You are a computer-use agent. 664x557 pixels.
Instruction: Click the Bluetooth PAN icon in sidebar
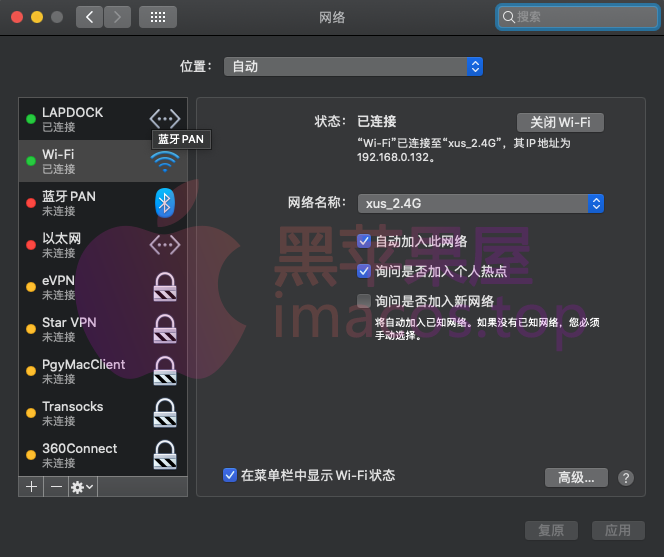(164, 203)
